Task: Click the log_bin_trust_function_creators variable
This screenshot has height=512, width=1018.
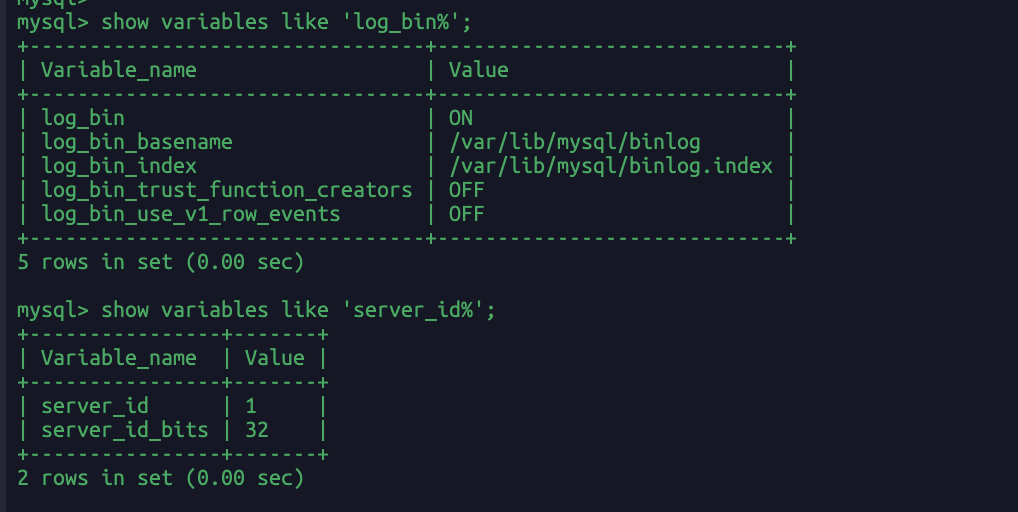Action: [227, 190]
